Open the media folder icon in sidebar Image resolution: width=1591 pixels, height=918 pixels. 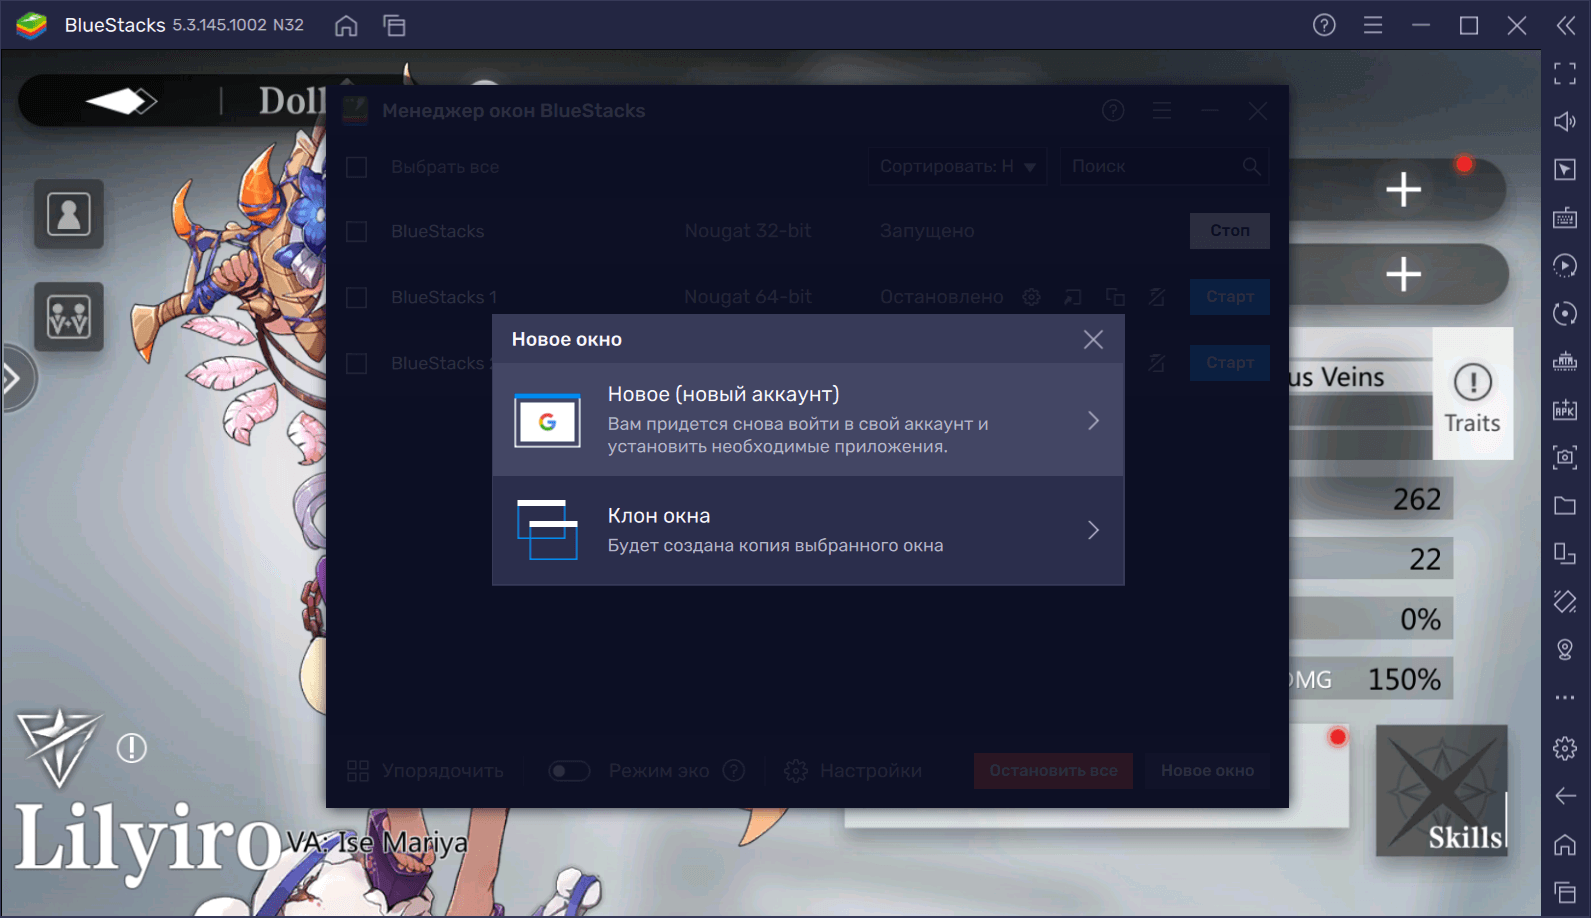[1565, 505]
